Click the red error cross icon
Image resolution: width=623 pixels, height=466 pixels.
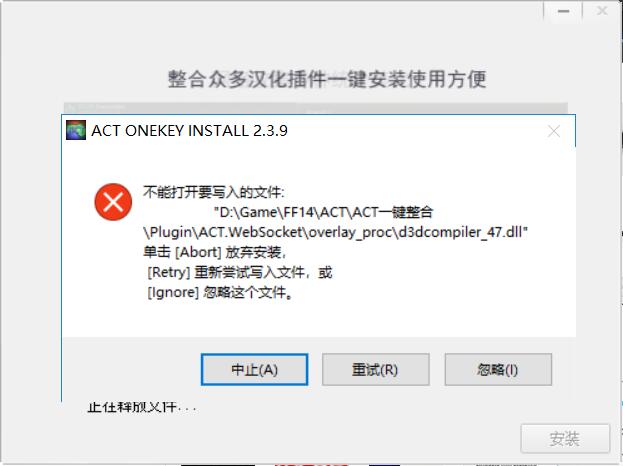(x=113, y=202)
